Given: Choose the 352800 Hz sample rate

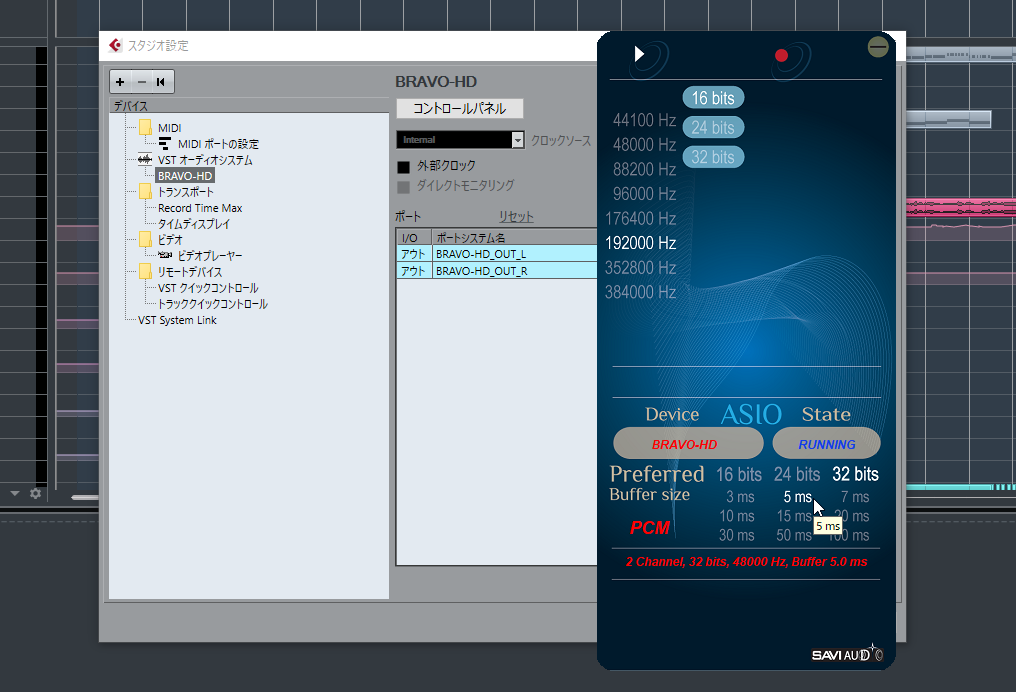Looking at the screenshot, I should pyautogui.click(x=640, y=268).
